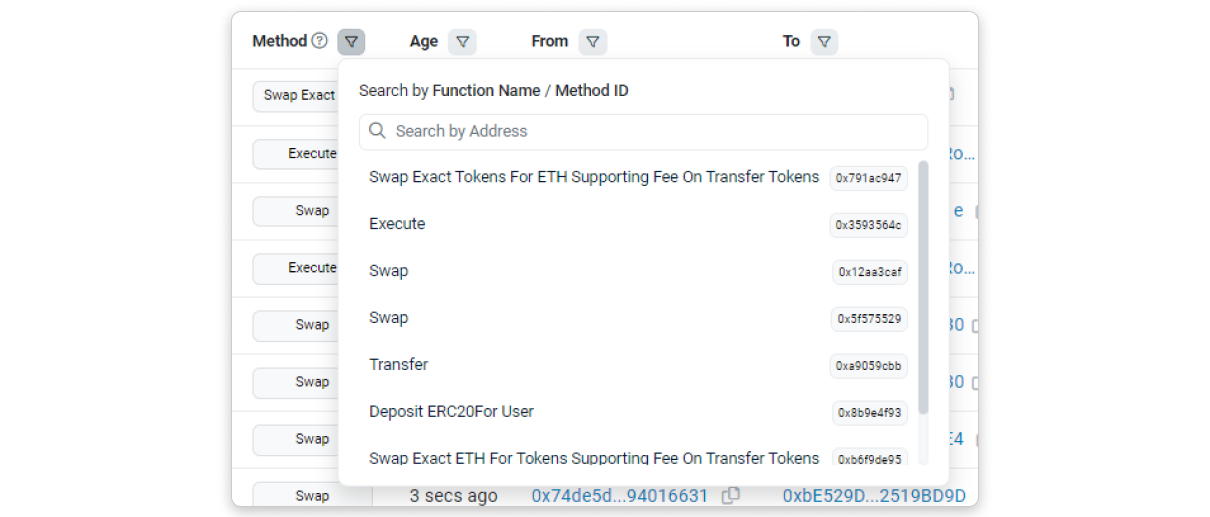Select the Transfer method option
The height and width of the screenshot is (517, 1210).
[x=398, y=365]
